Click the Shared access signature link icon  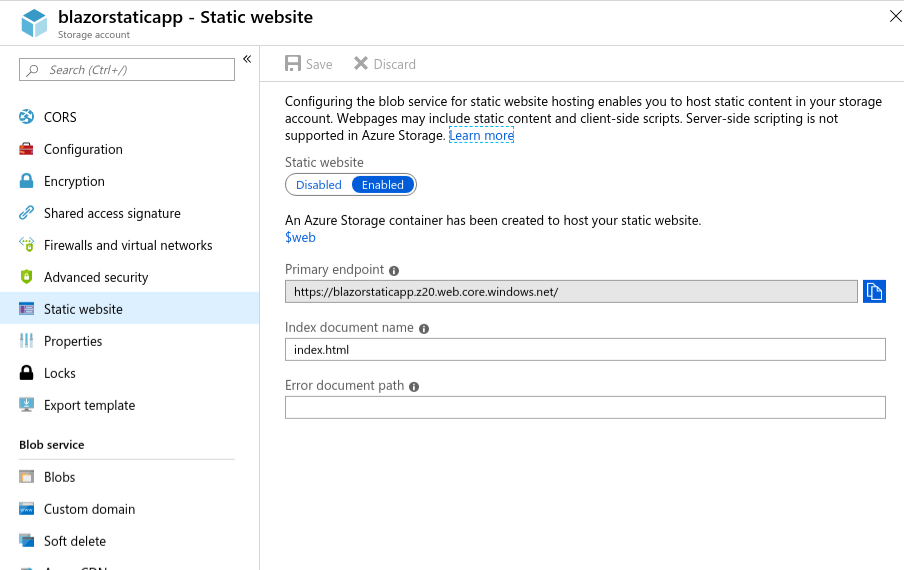[26, 213]
